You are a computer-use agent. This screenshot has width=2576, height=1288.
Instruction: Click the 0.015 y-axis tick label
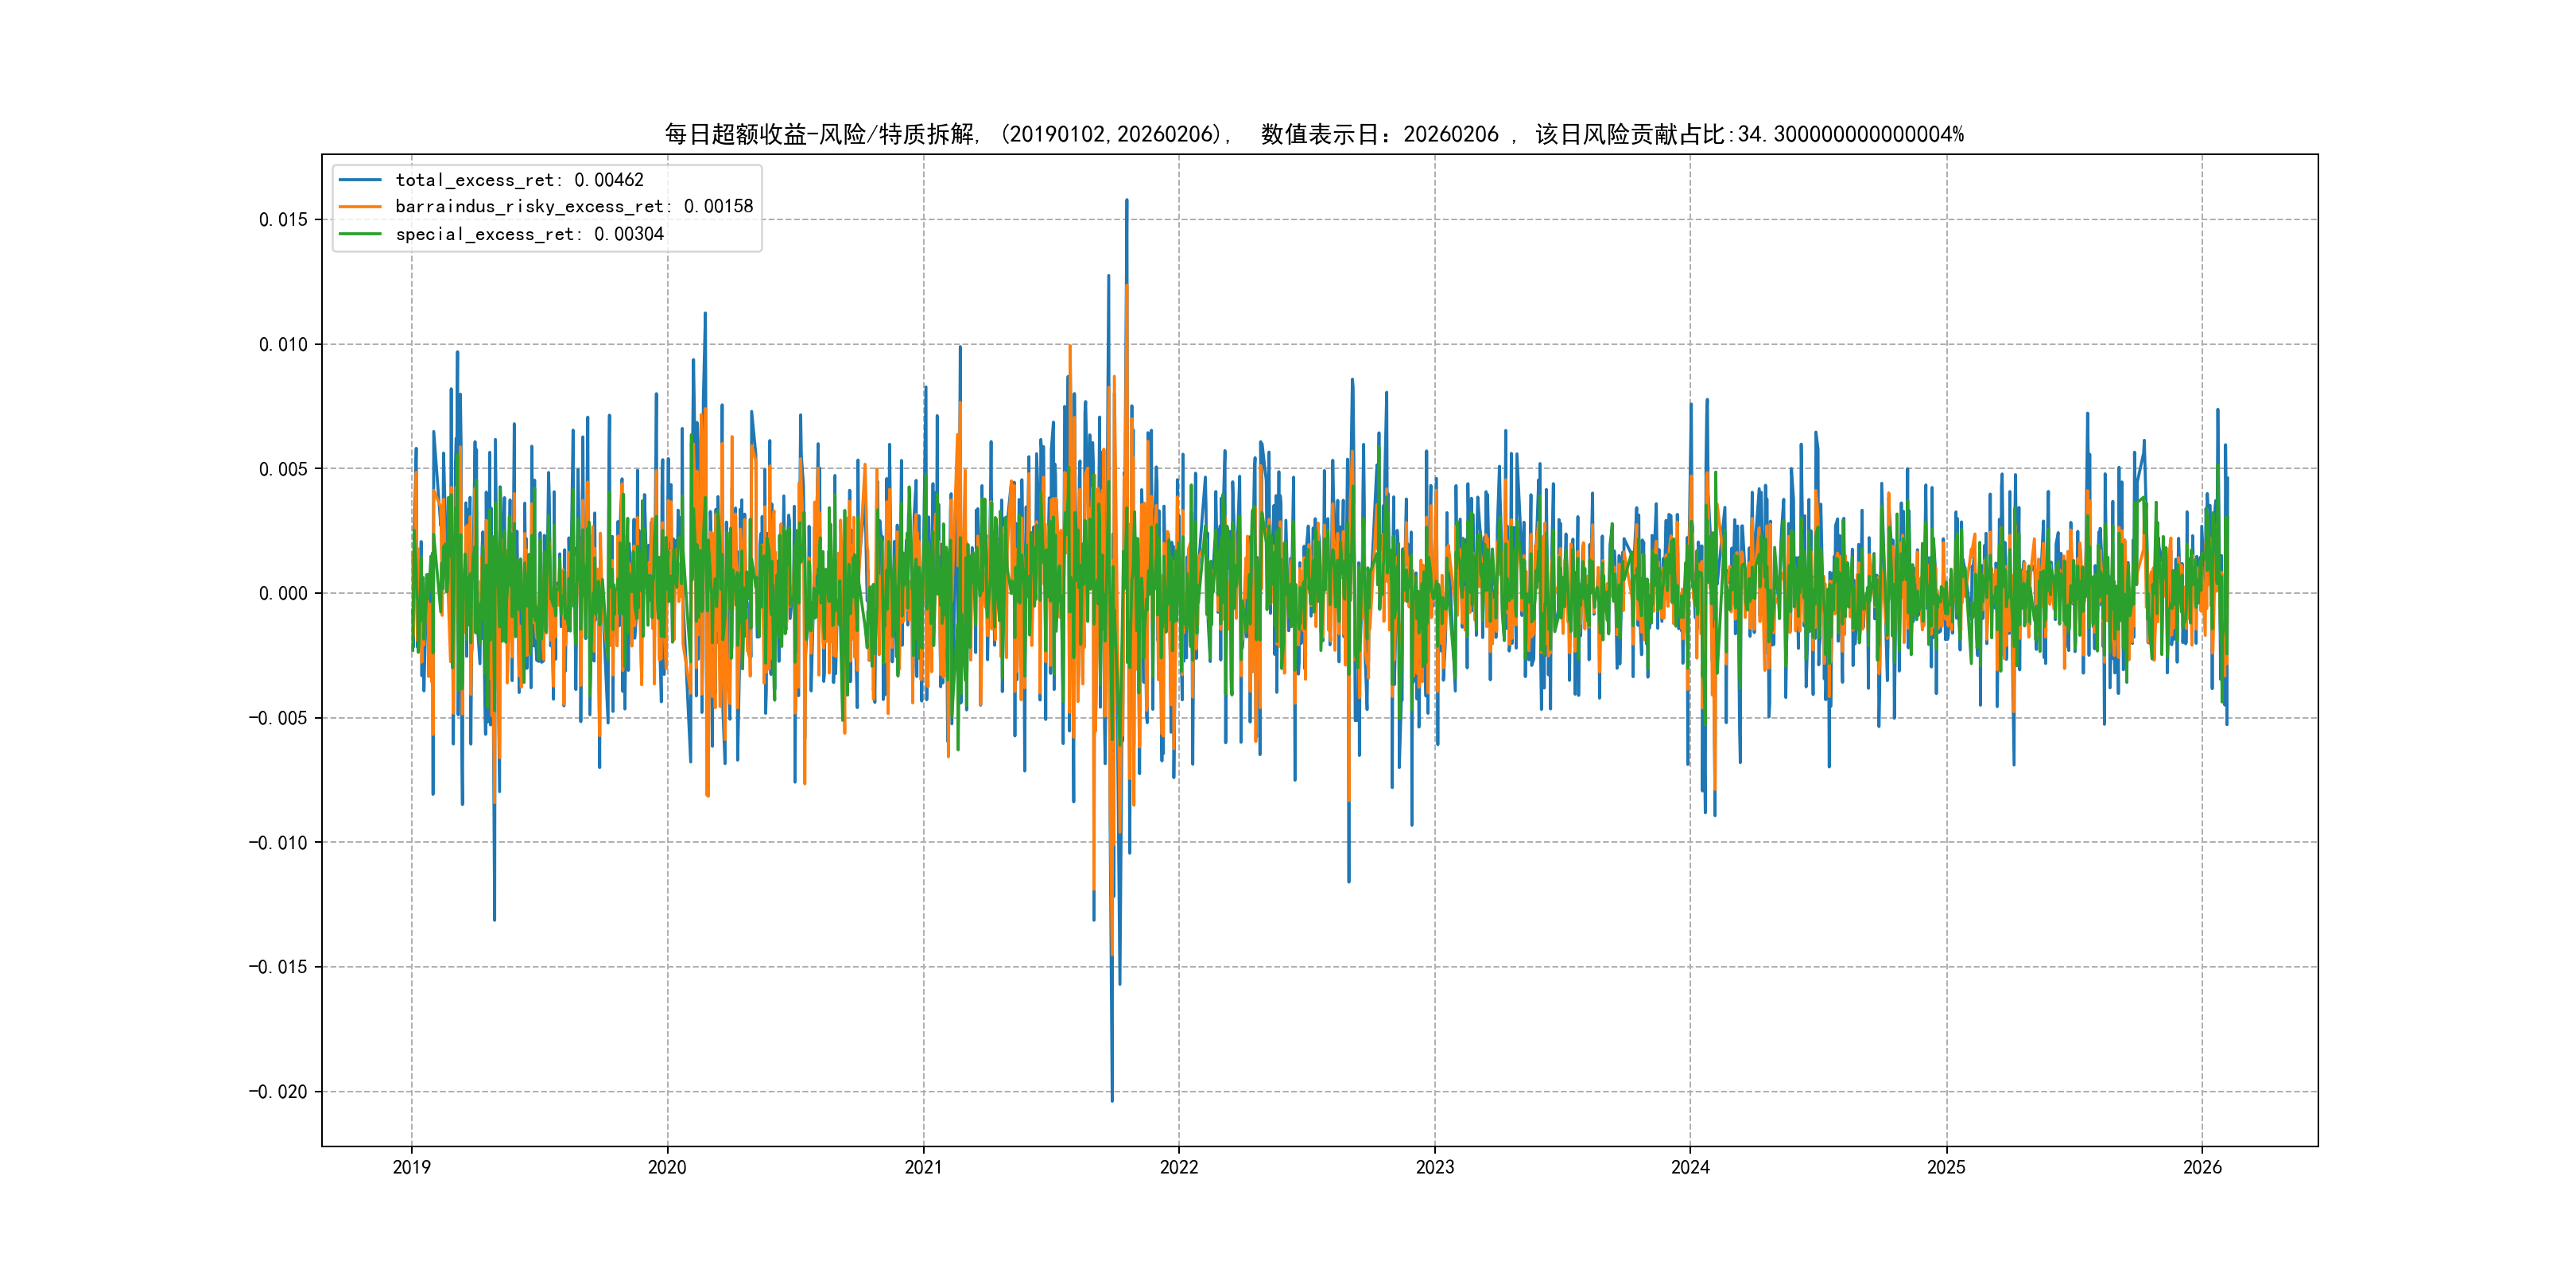283,220
